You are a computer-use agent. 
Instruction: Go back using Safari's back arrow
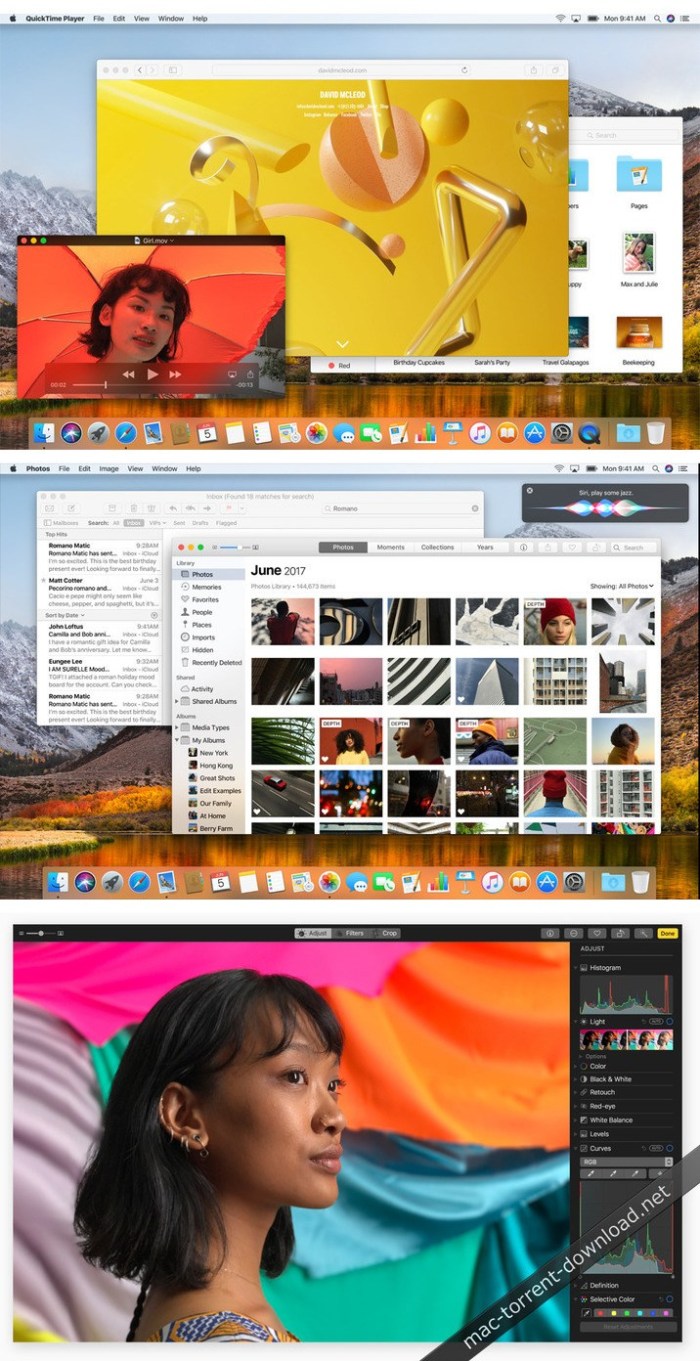pos(140,70)
